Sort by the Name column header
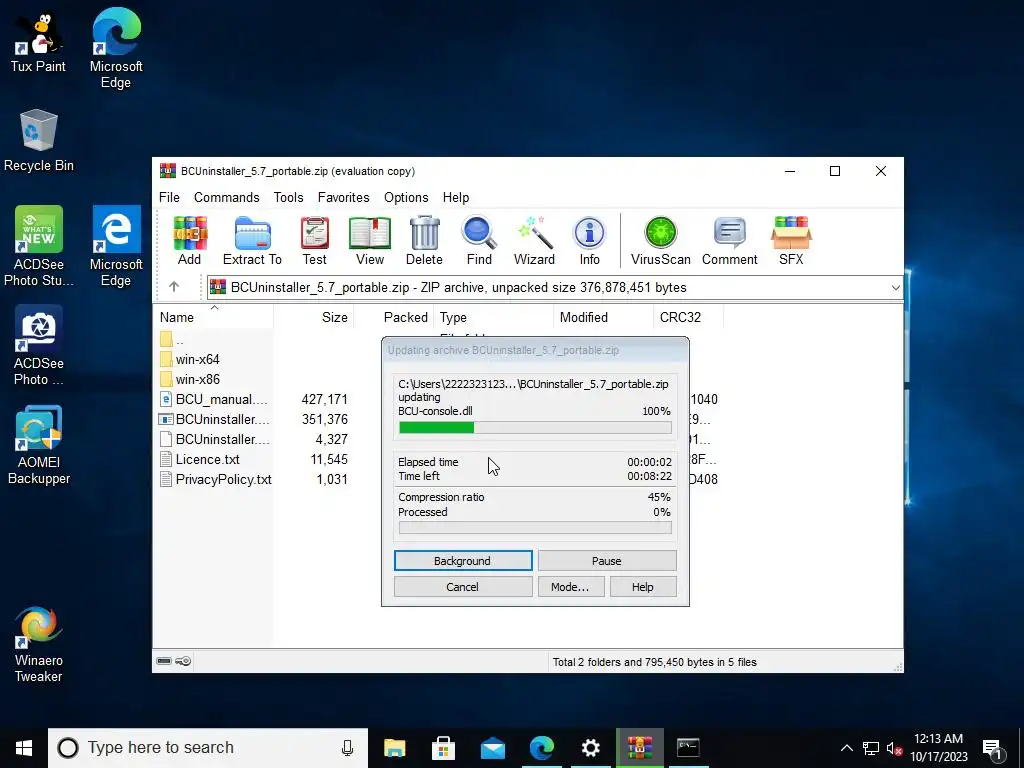 point(214,317)
